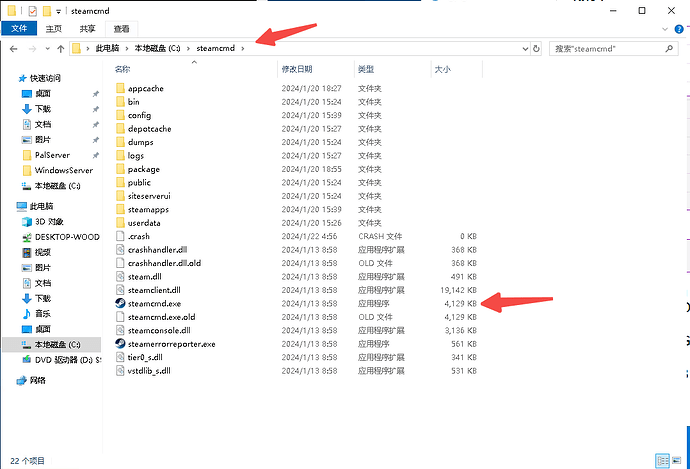The height and width of the screenshot is (469, 690).
Task: Open the Quick Access Toolbar customize dropdown
Action: coord(58,12)
